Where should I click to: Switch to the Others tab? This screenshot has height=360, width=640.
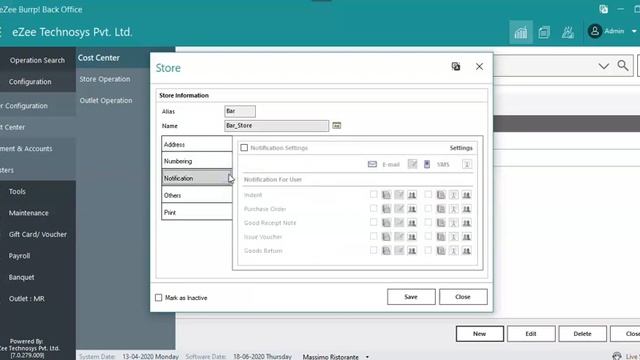[x=197, y=195]
